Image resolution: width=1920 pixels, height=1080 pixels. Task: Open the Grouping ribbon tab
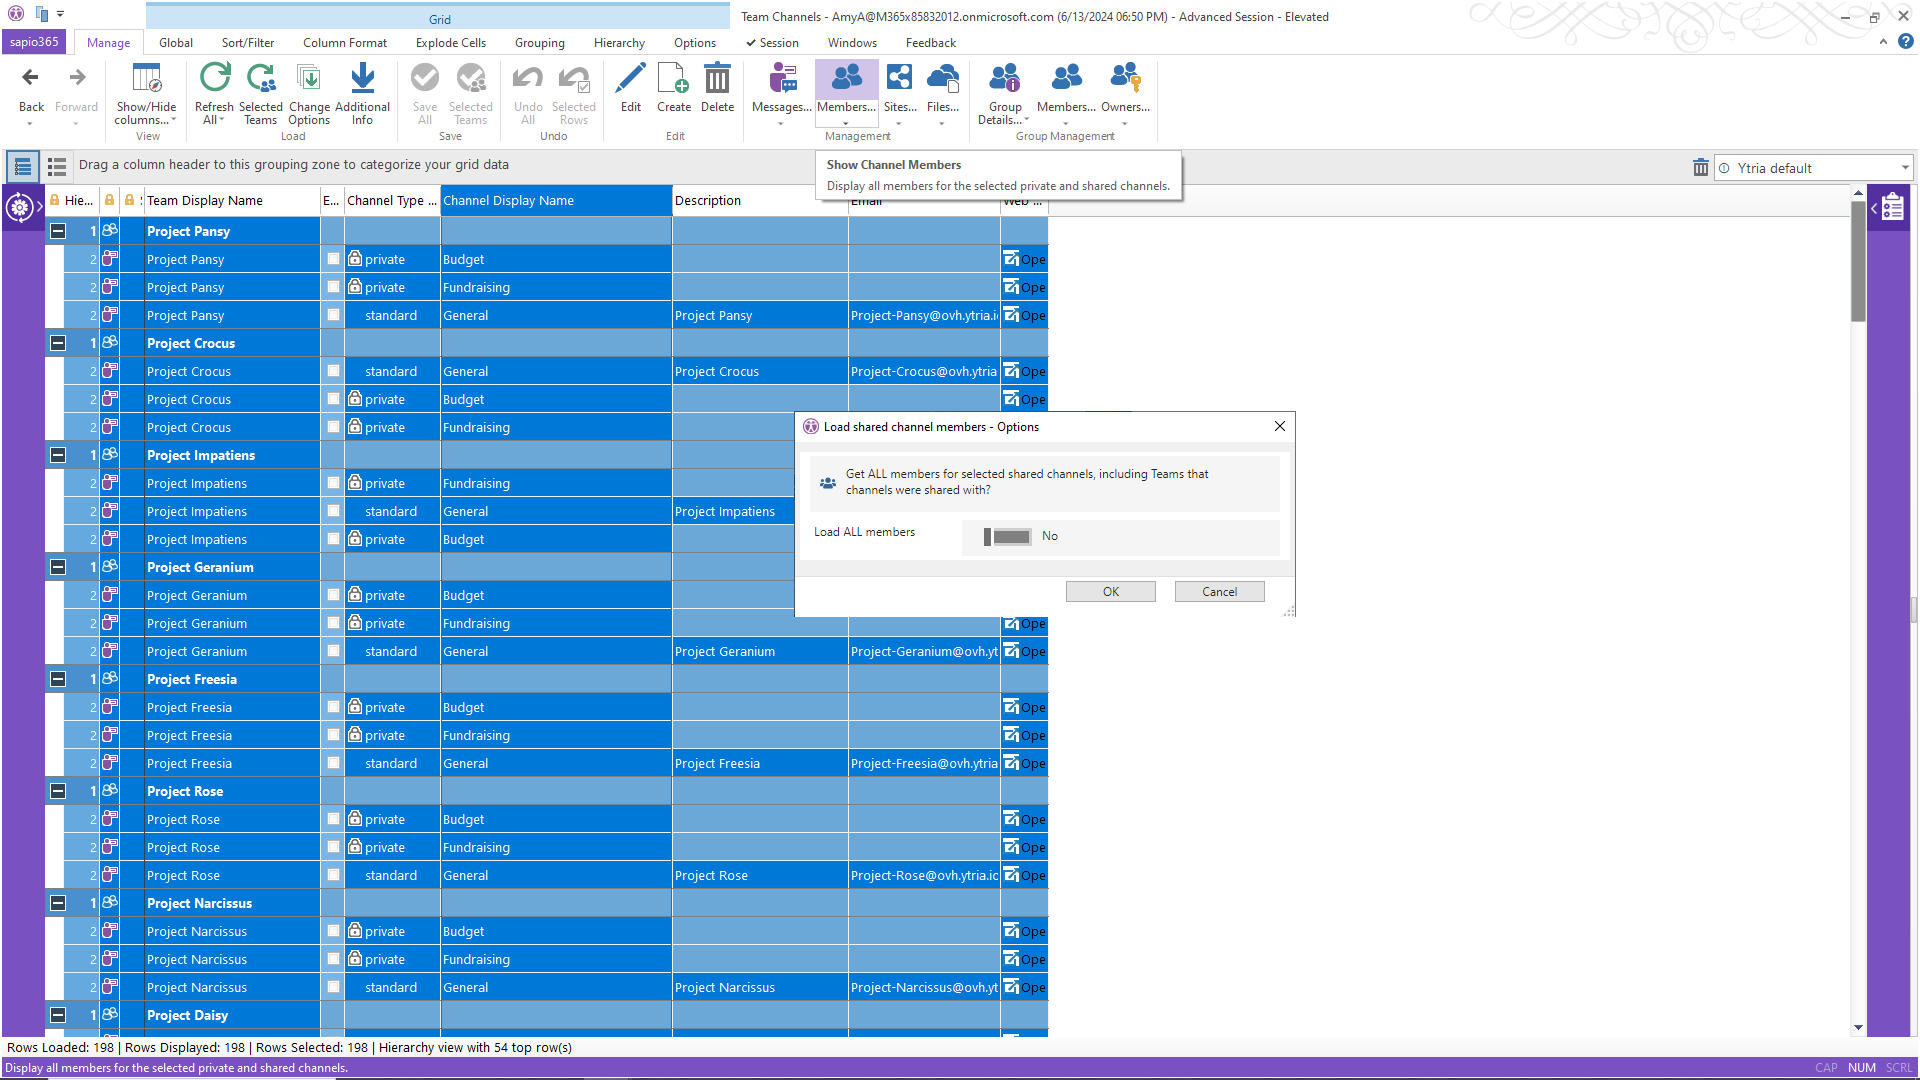pos(540,43)
